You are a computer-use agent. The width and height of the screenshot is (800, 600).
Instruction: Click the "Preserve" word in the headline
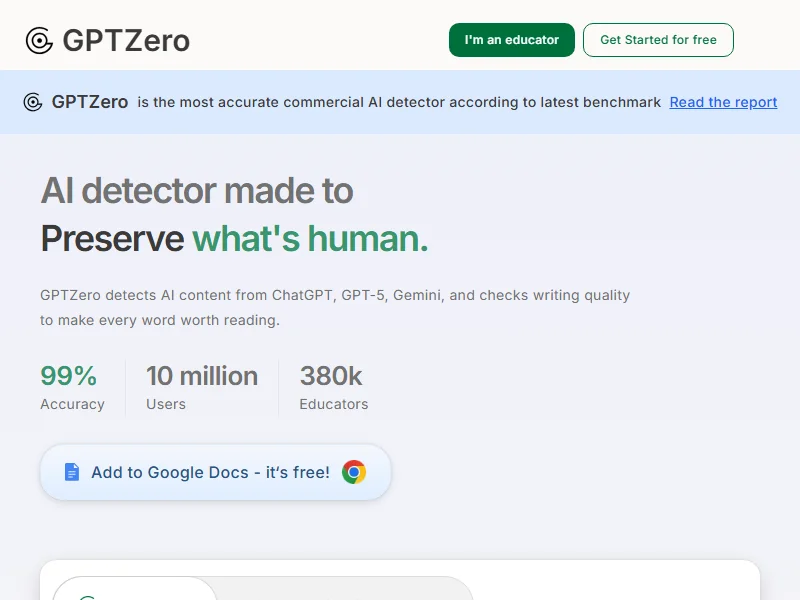[112, 239]
